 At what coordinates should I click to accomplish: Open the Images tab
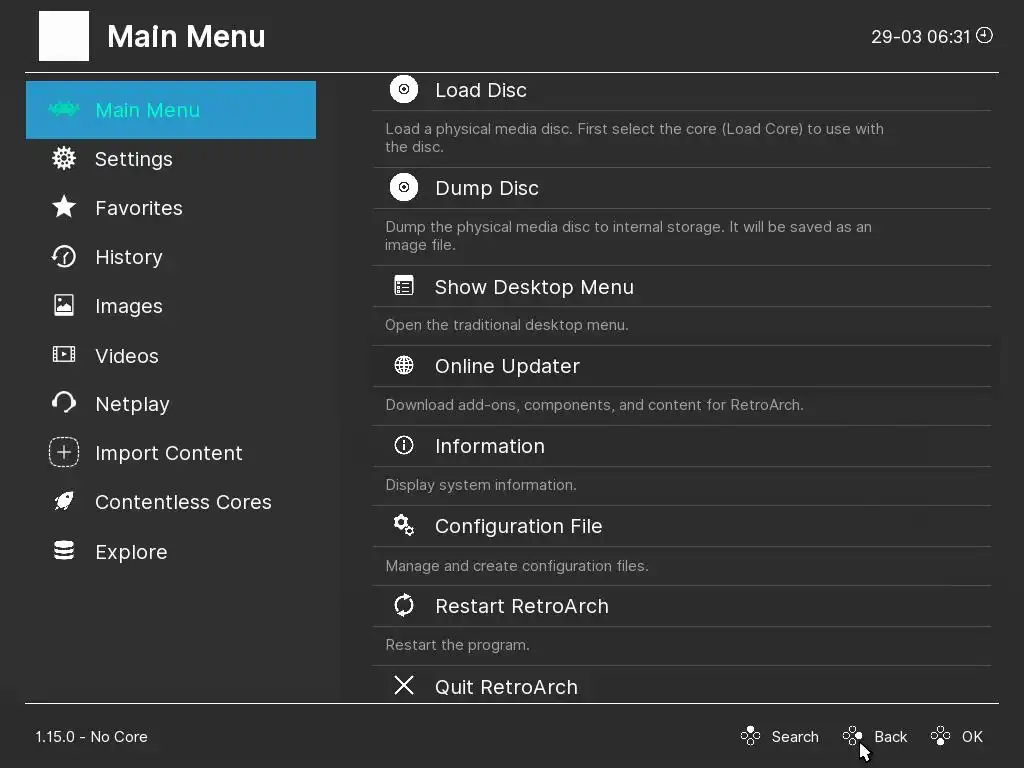pos(170,306)
